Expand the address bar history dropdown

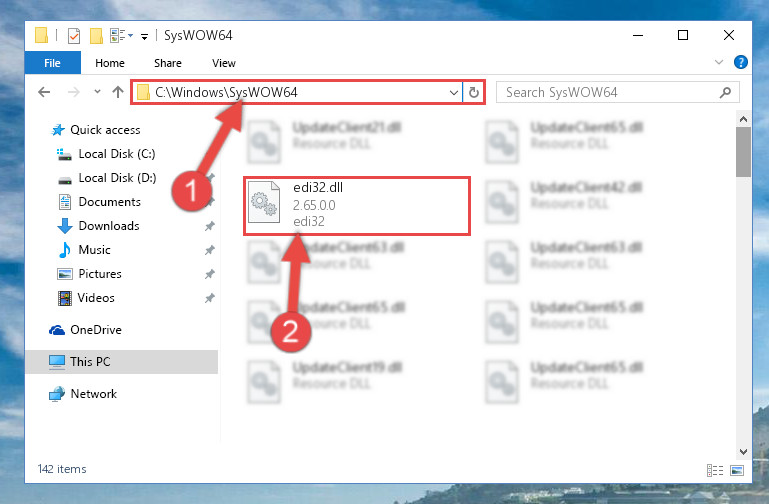click(x=454, y=92)
